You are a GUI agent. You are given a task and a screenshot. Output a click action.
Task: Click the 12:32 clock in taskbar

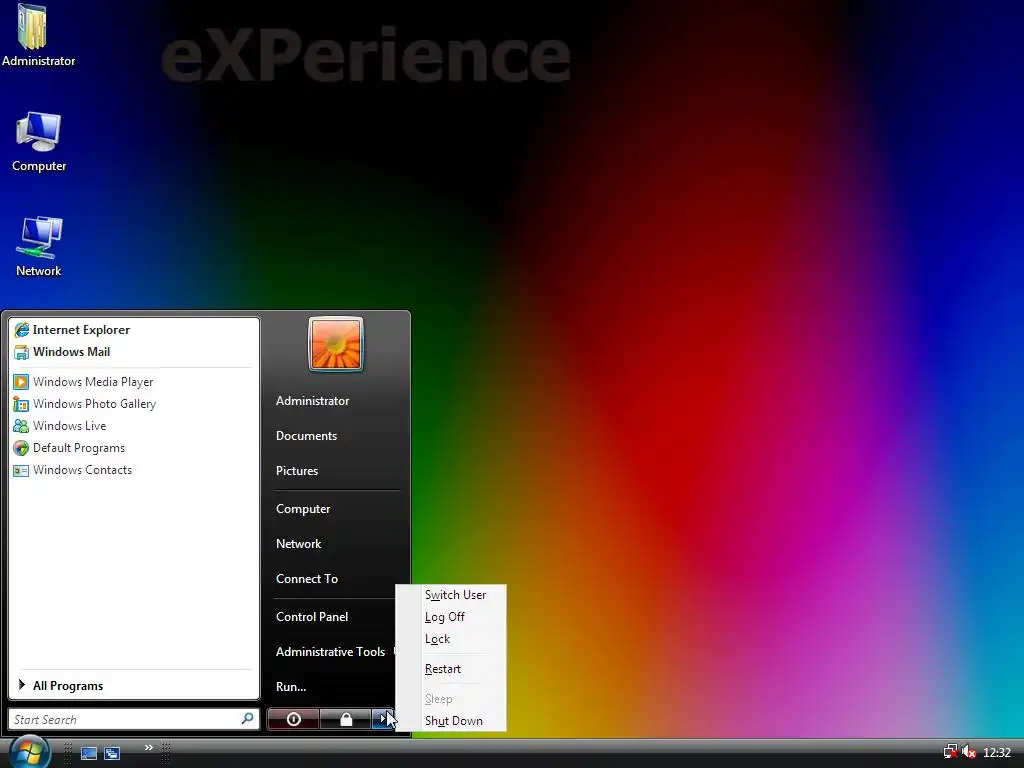[x=997, y=753]
